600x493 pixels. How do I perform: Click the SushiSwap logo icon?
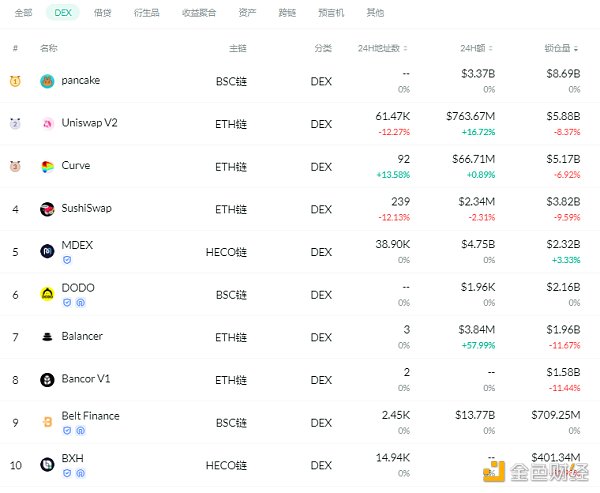click(47, 209)
